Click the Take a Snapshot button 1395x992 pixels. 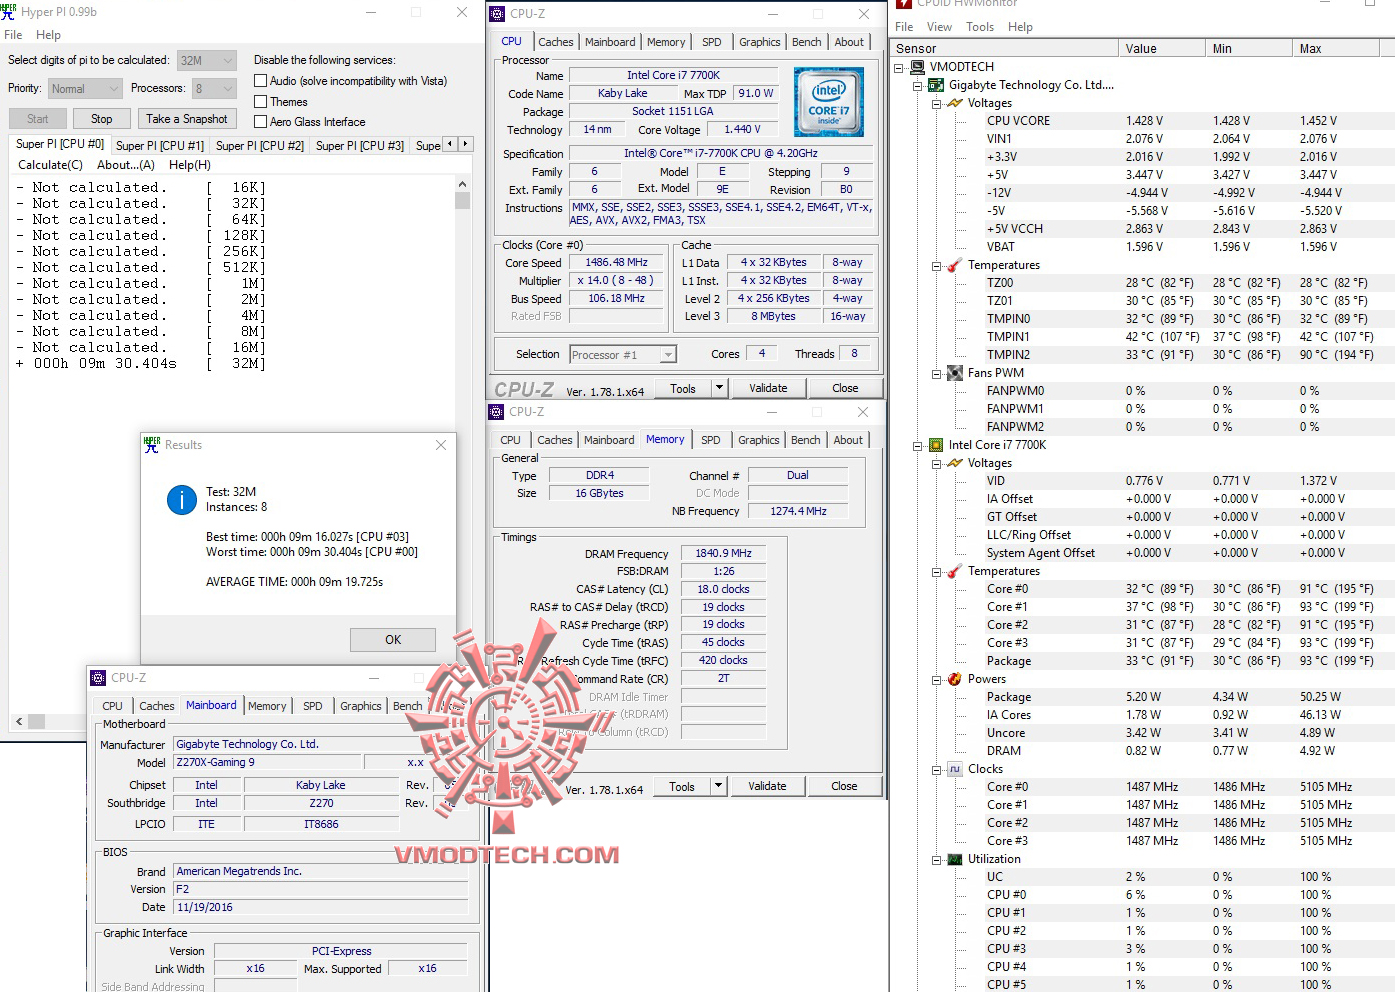coord(187,119)
